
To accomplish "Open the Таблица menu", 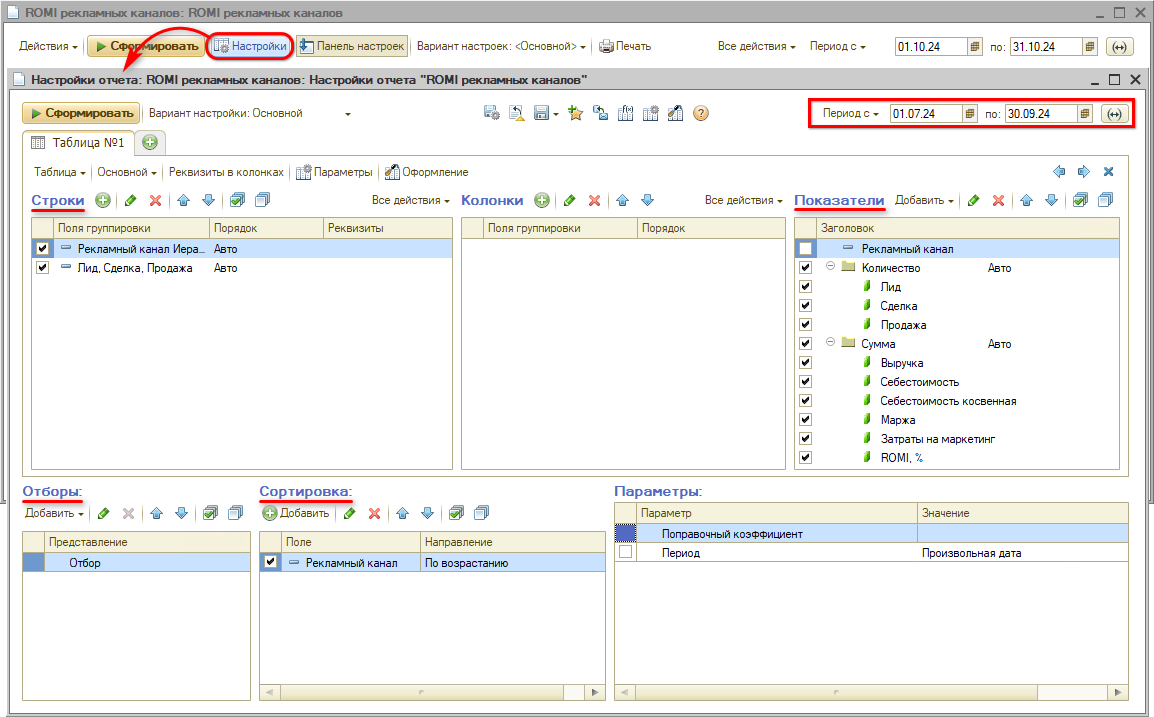I will (60, 172).
